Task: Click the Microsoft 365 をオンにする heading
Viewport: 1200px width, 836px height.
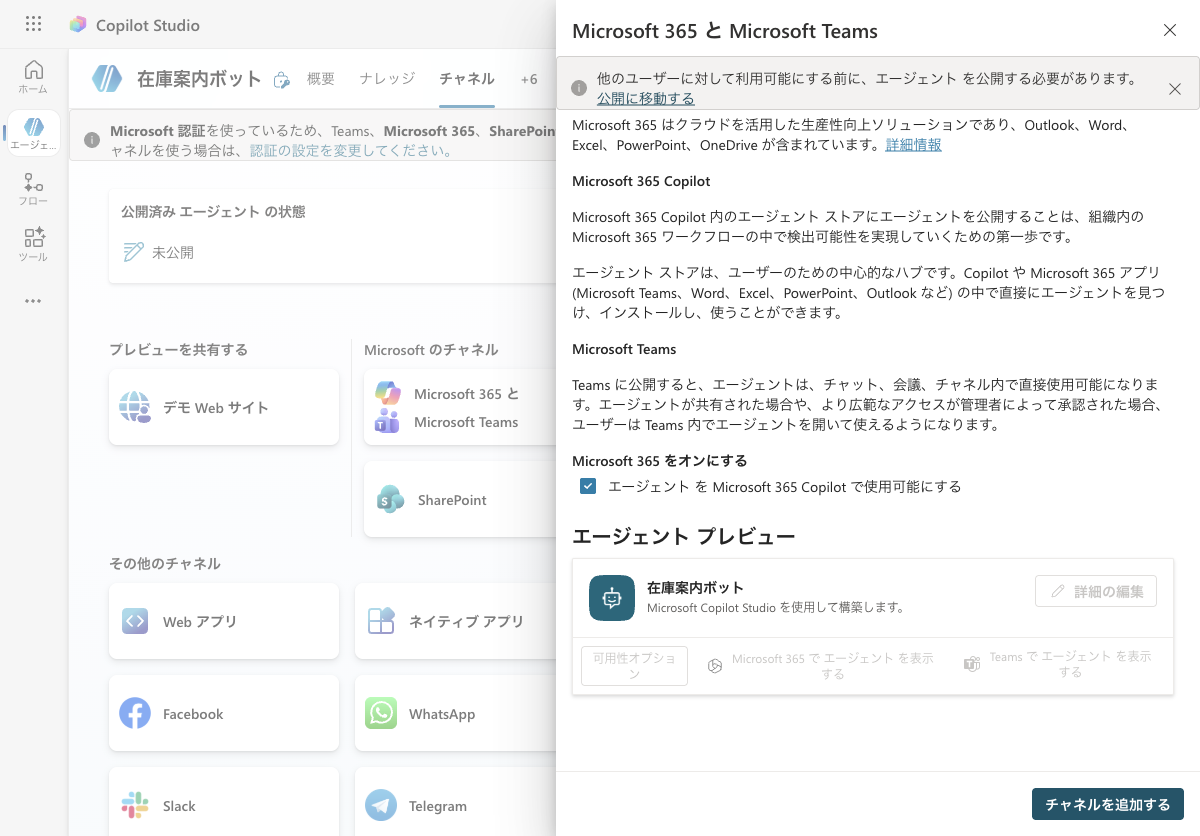Action: [x=660, y=461]
